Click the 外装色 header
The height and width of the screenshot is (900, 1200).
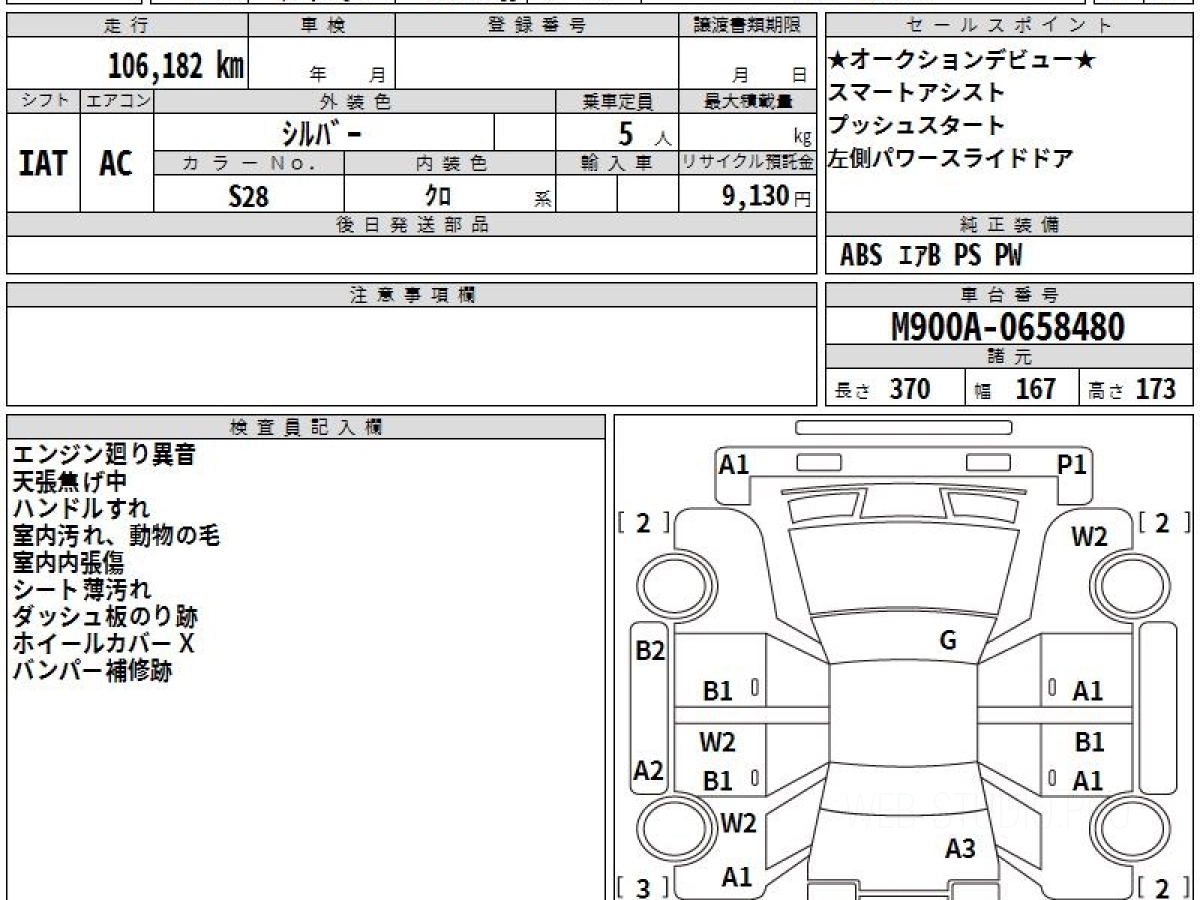tap(355, 101)
